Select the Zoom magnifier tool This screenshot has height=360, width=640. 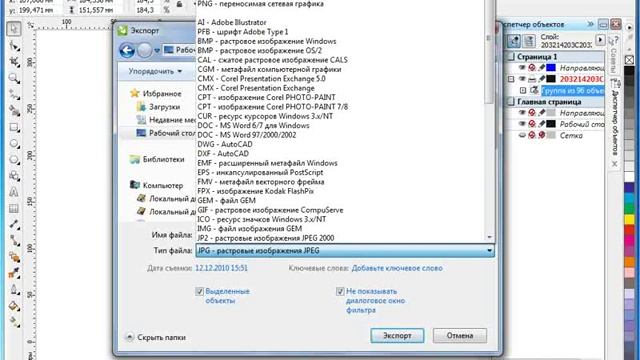[14, 78]
